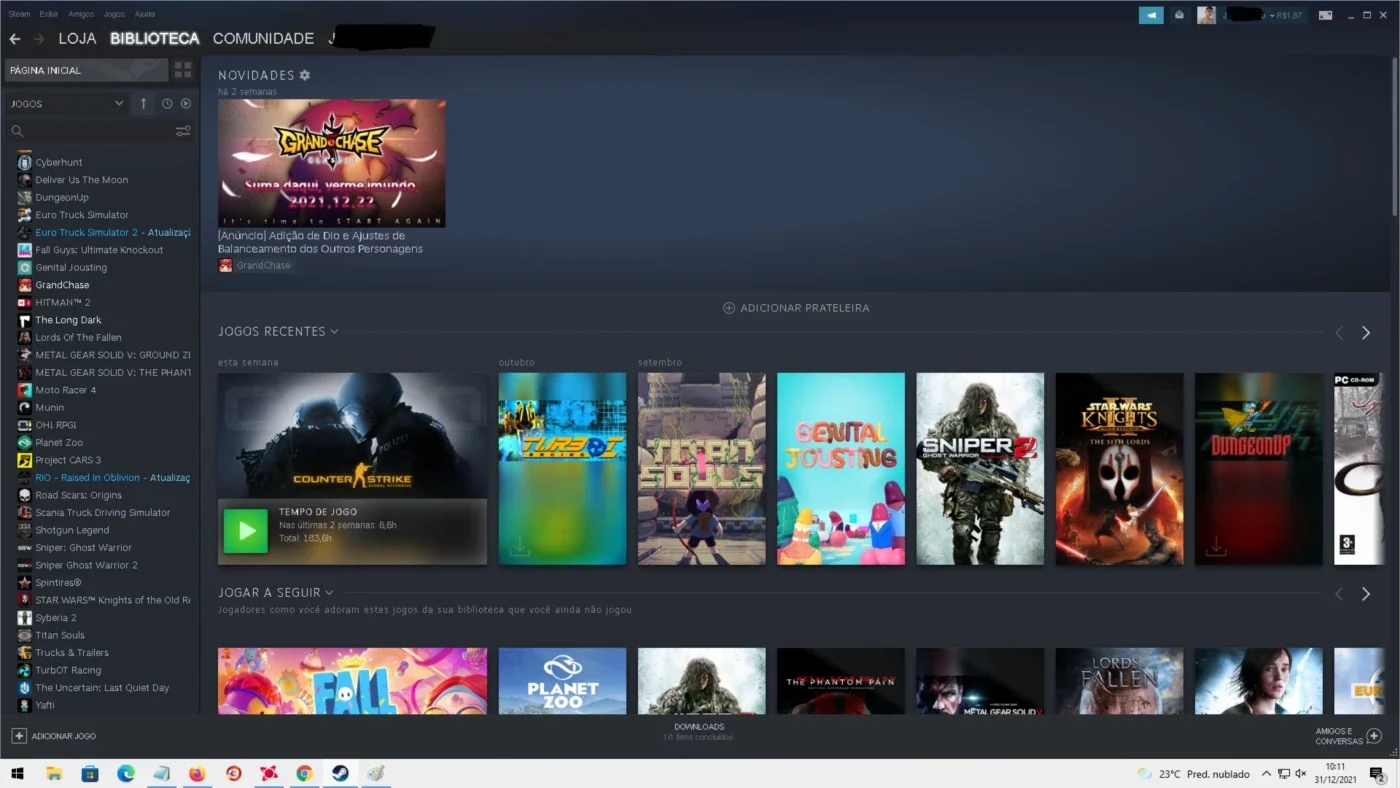The image size is (1400, 788).
Task: Open the Amigos menu
Action: pyautogui.click(x=81, y=14)
